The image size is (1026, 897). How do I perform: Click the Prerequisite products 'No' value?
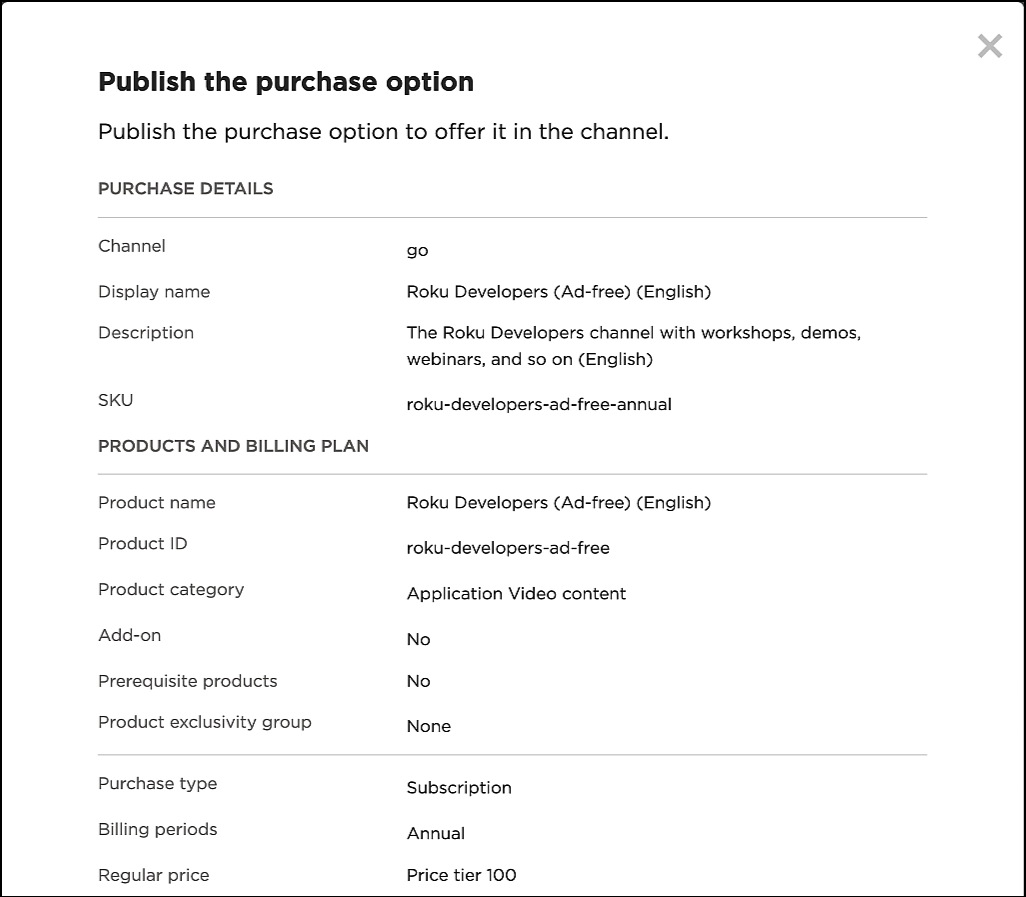pos(418,681)
